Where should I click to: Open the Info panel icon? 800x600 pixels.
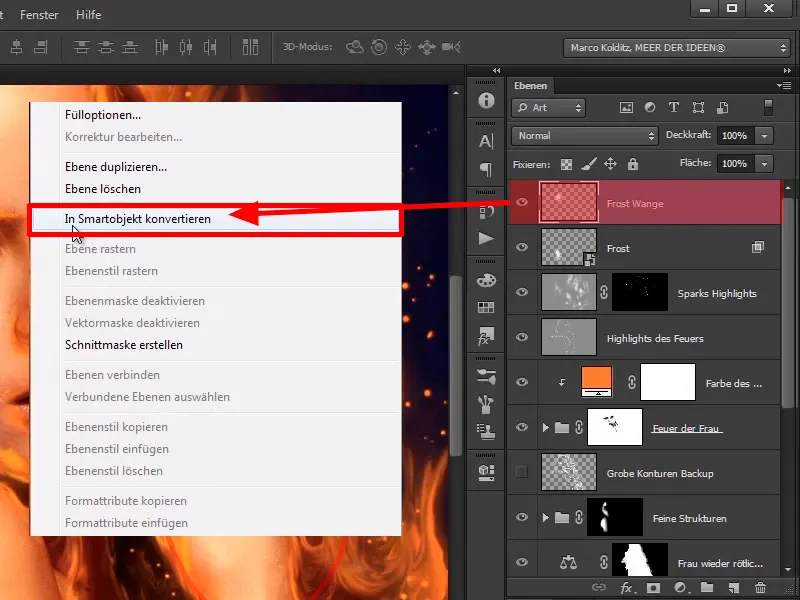[486, 100]
